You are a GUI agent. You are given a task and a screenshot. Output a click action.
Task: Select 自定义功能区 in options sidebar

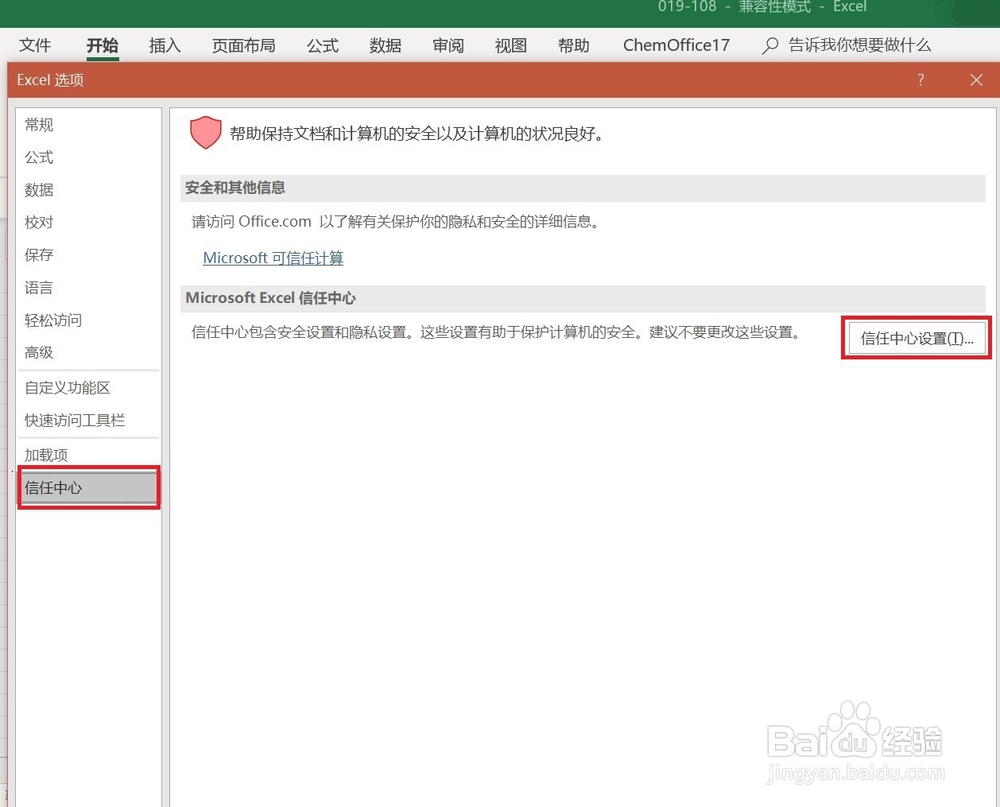click(89, 387)
